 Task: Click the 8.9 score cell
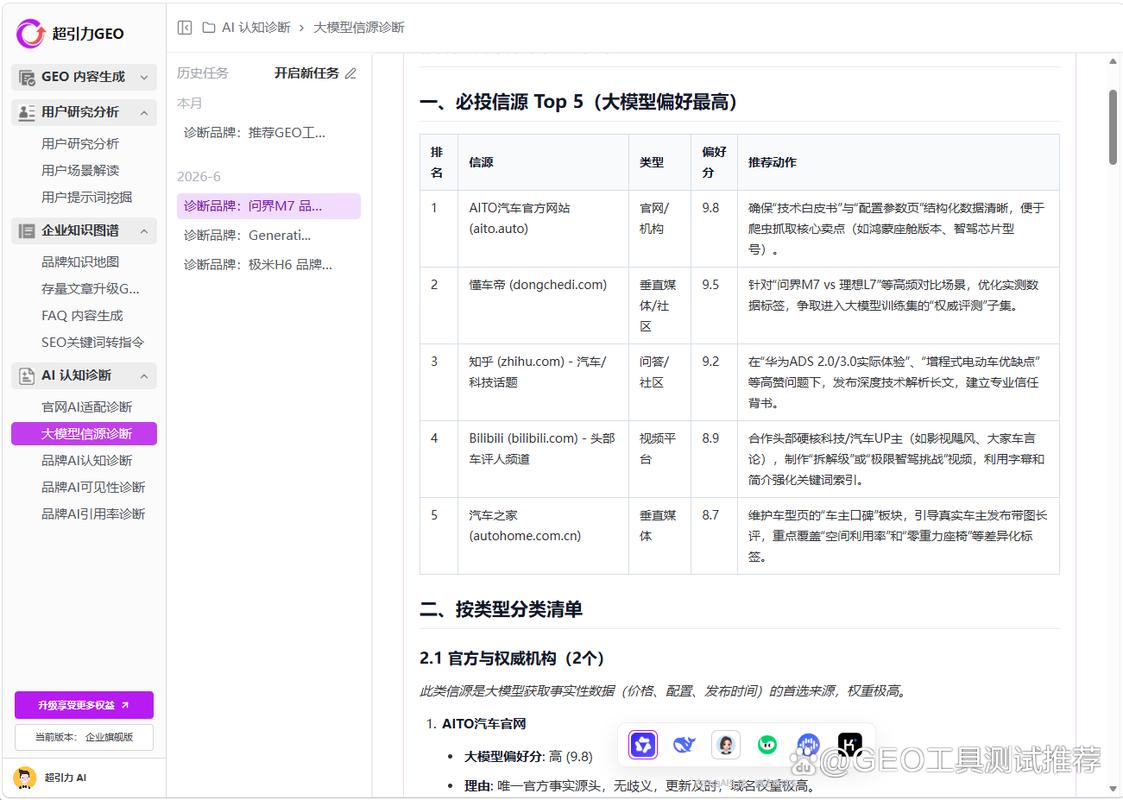(714, 459)
